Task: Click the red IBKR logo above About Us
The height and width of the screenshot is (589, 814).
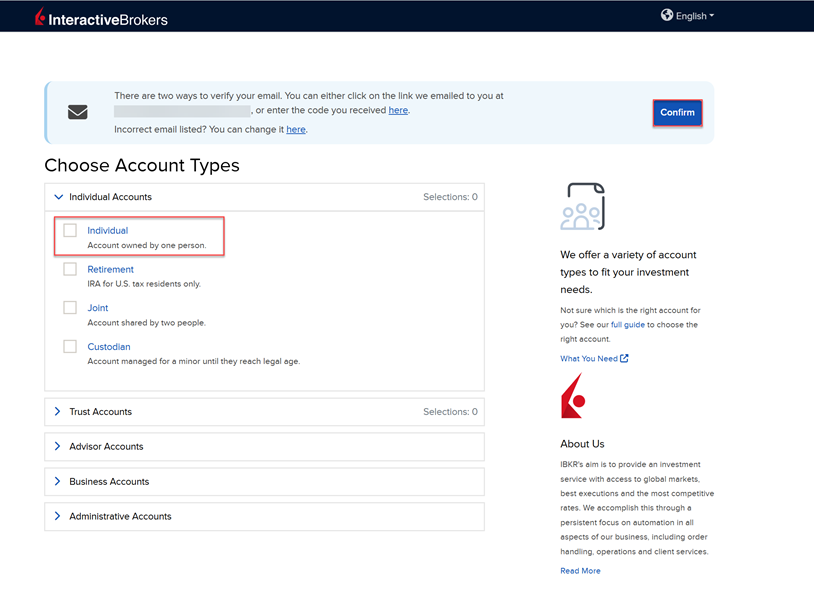Action: pos(572,400)
